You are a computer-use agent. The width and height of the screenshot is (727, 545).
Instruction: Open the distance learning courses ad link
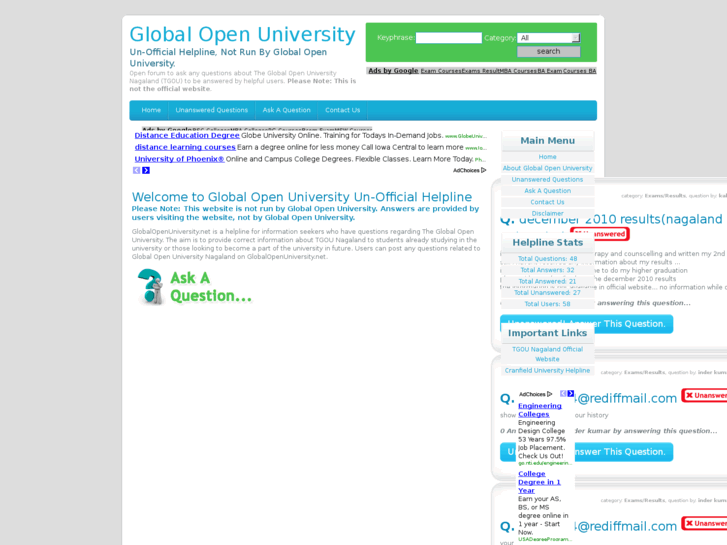[x=185, y=147]
